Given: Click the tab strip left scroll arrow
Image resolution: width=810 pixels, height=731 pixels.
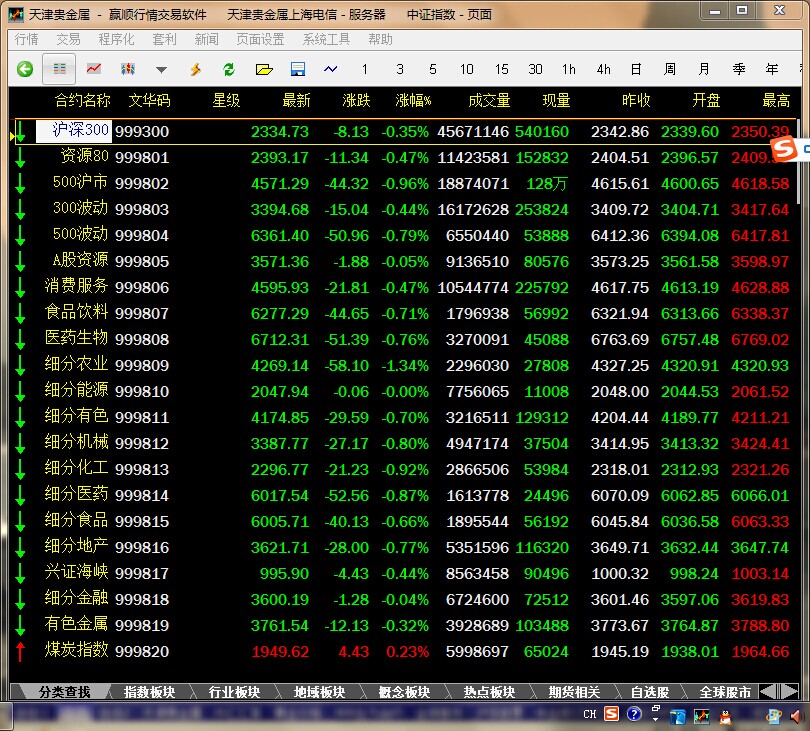Looking at the screenshot, I should 768,691.
